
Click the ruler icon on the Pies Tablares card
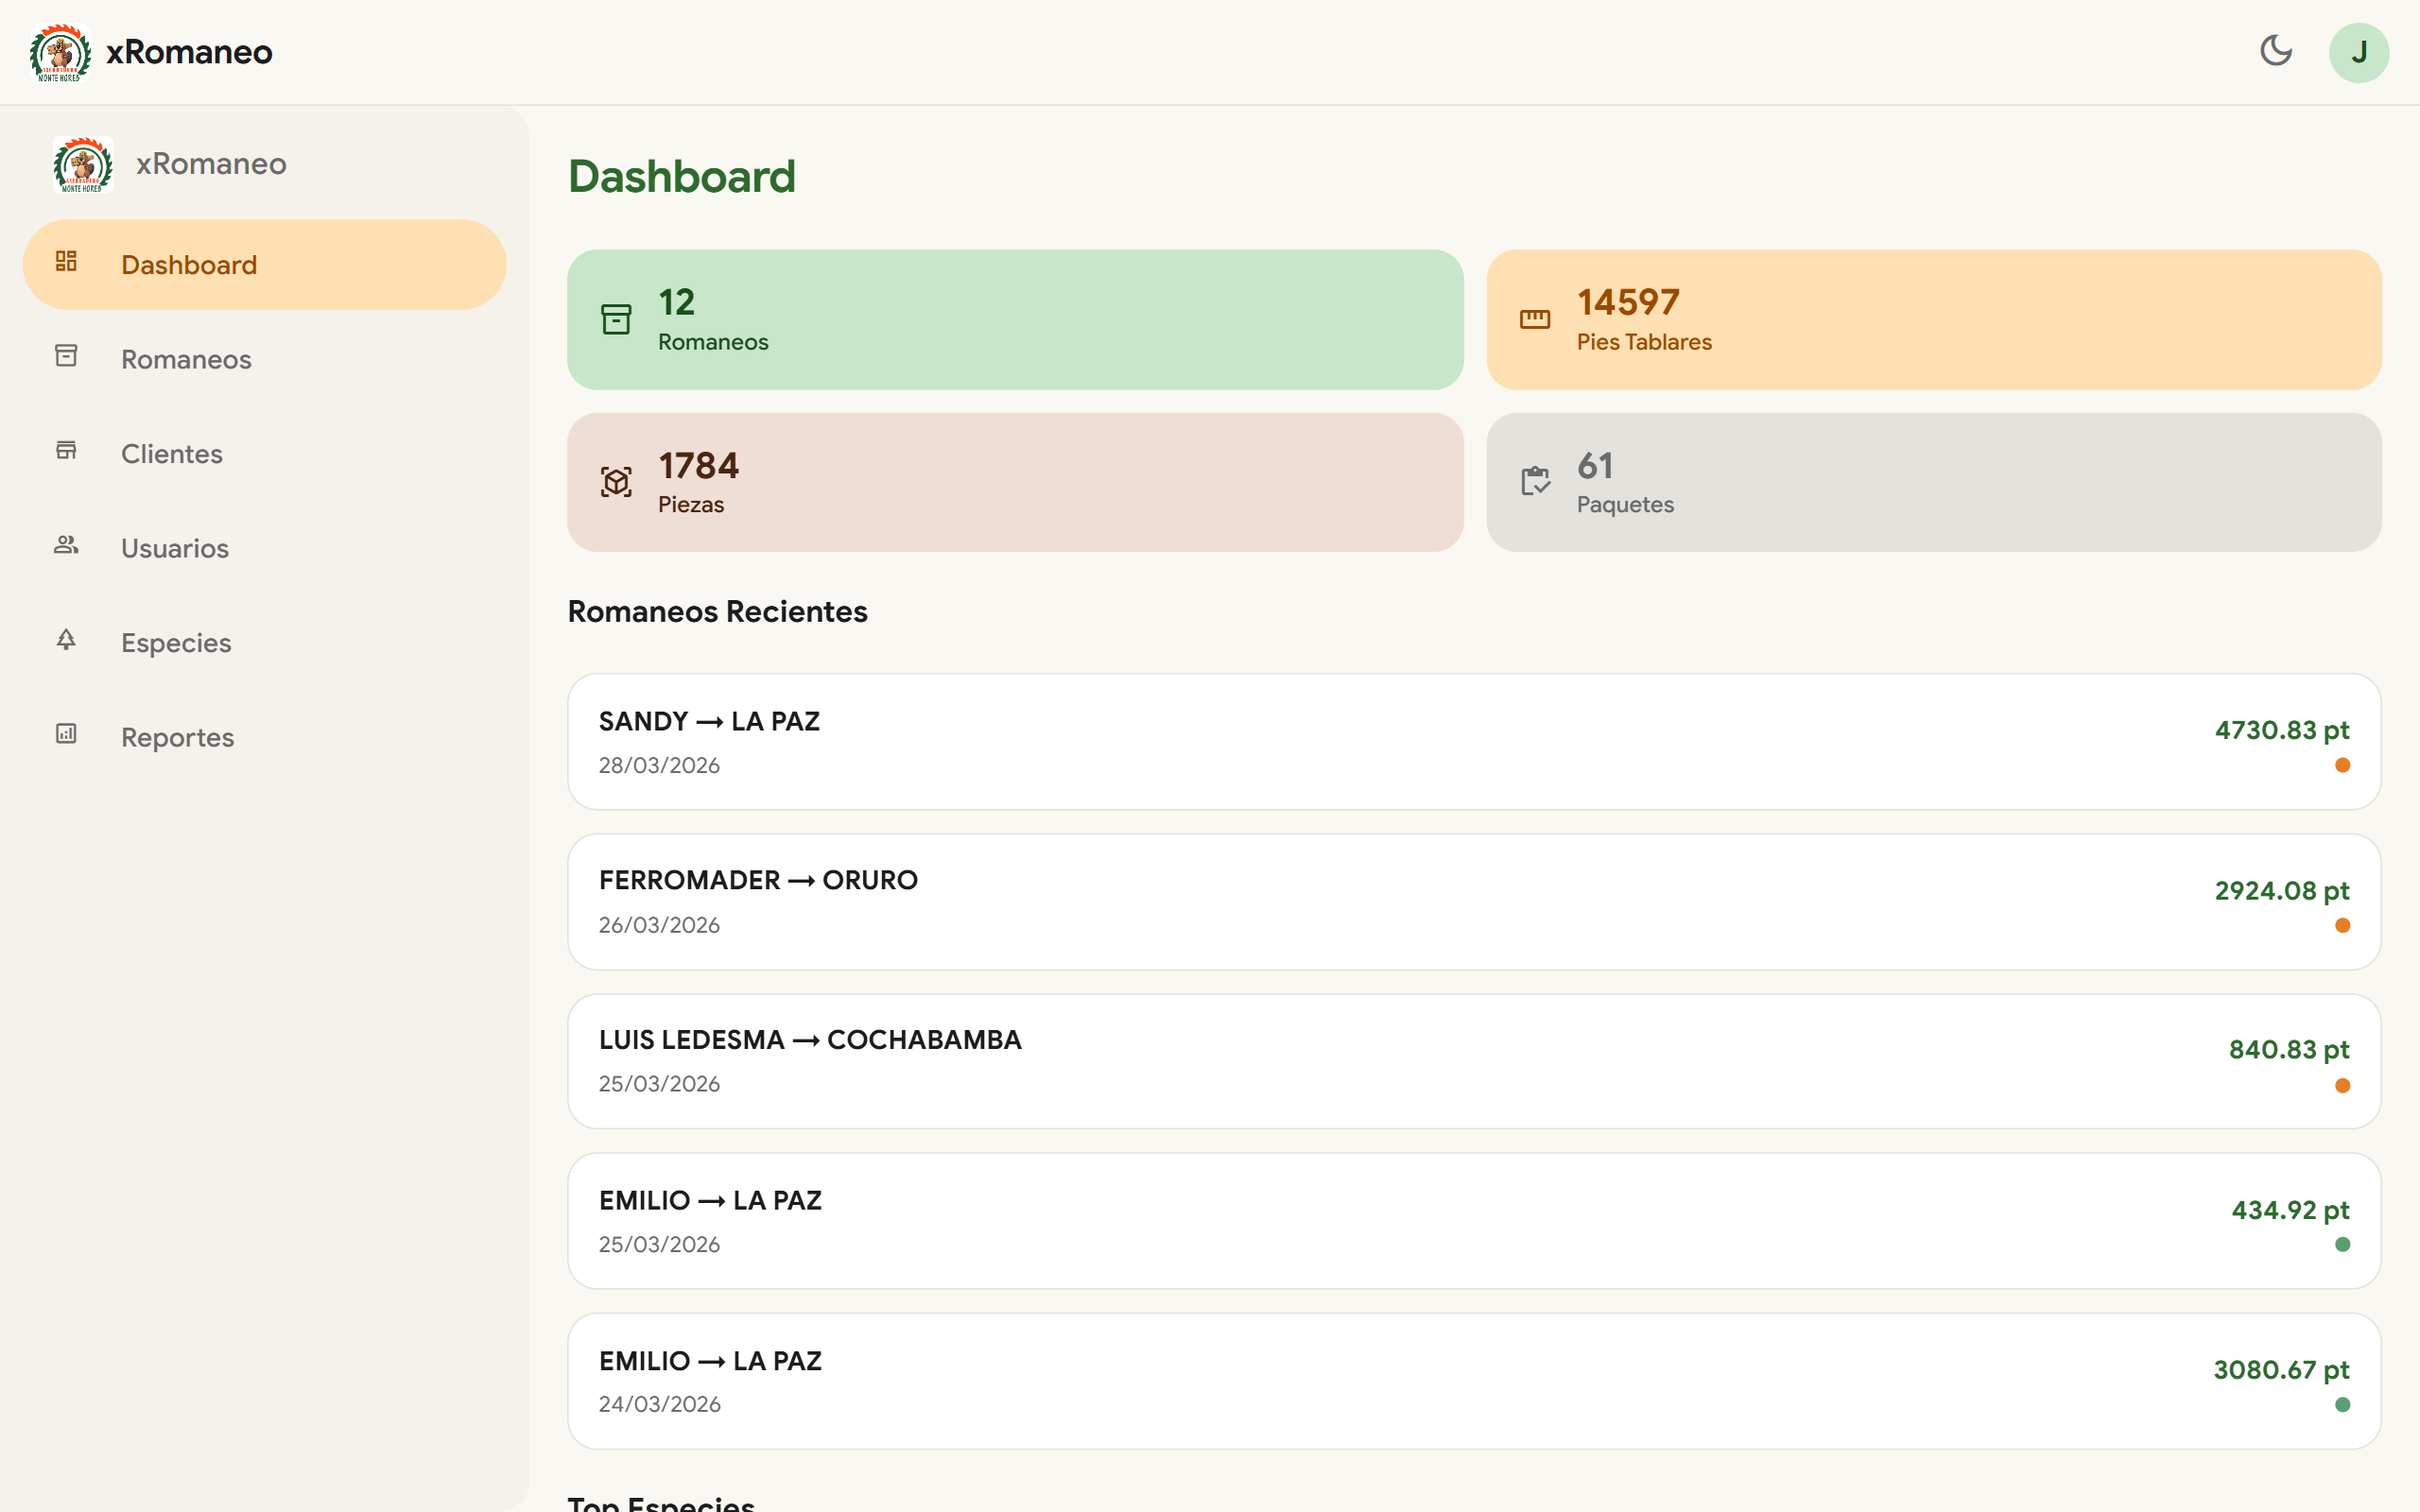coord(1534,320)
